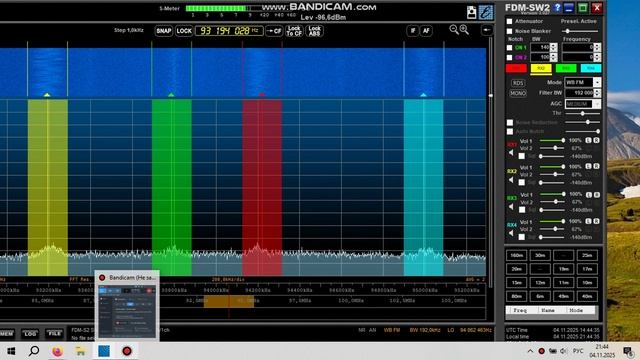Toggle RX1 left channel L button

click(x=588, y=140)
